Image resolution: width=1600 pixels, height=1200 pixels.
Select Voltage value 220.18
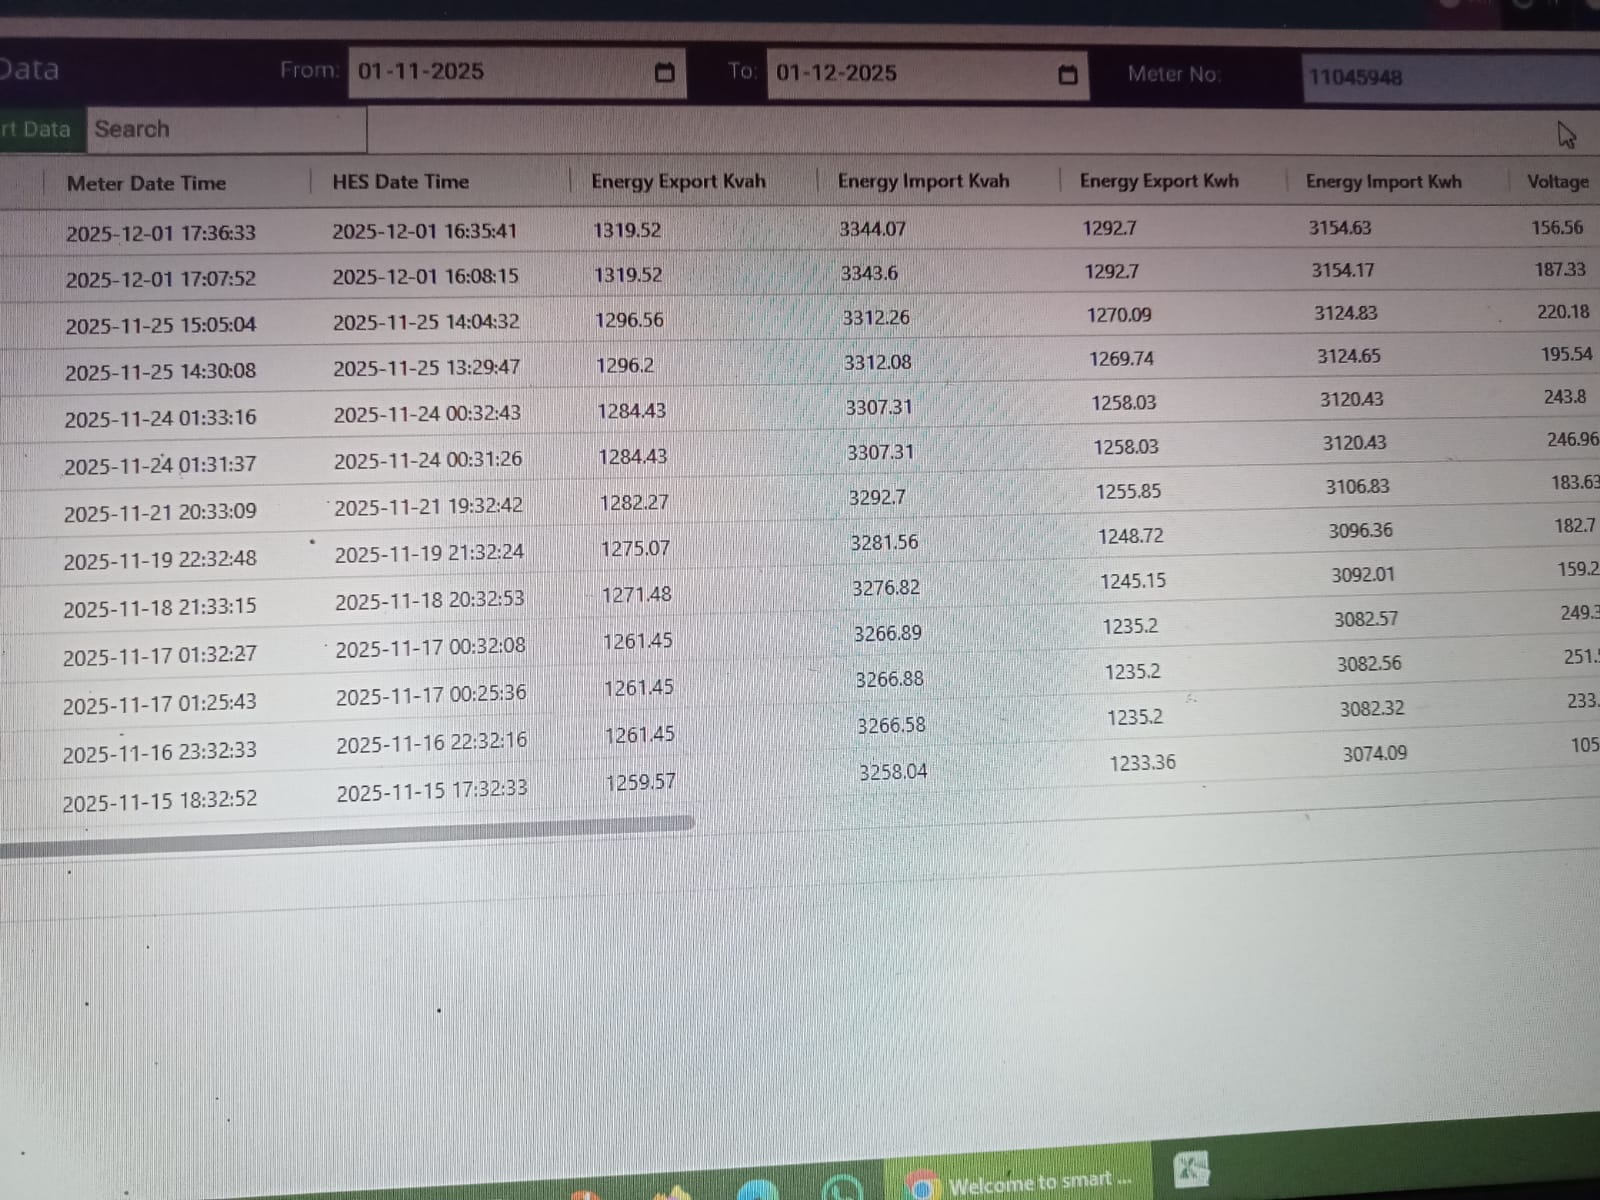[x=1563, y=311]
